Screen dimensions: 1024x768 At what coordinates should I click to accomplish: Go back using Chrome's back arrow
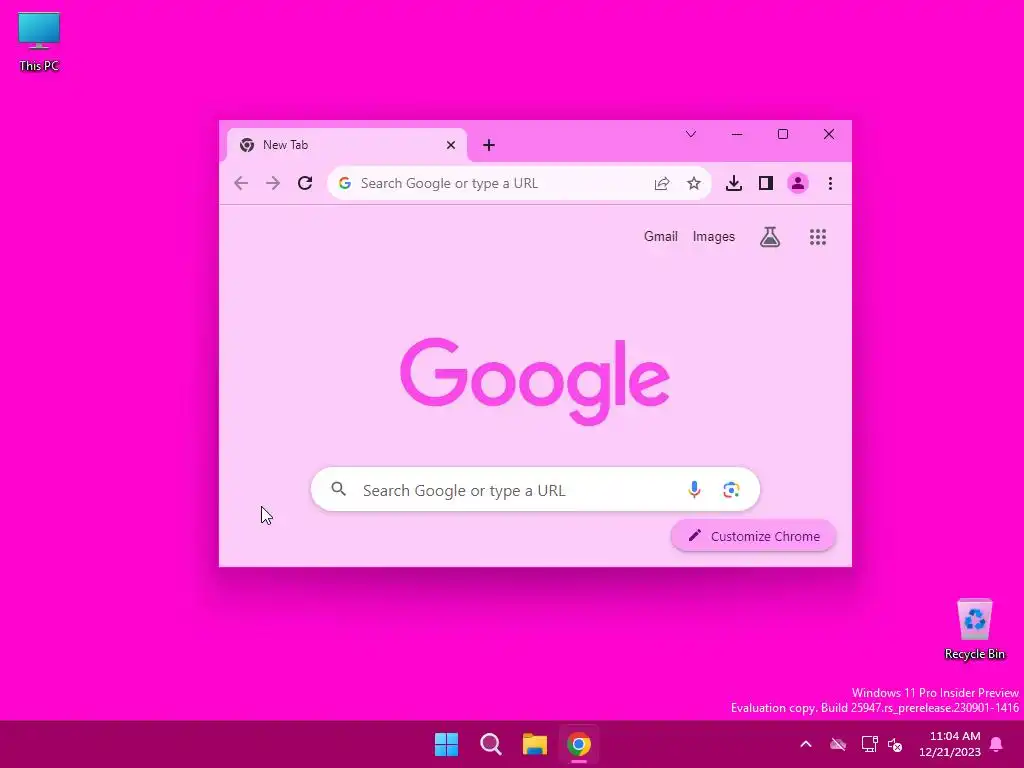click(241, 184)
